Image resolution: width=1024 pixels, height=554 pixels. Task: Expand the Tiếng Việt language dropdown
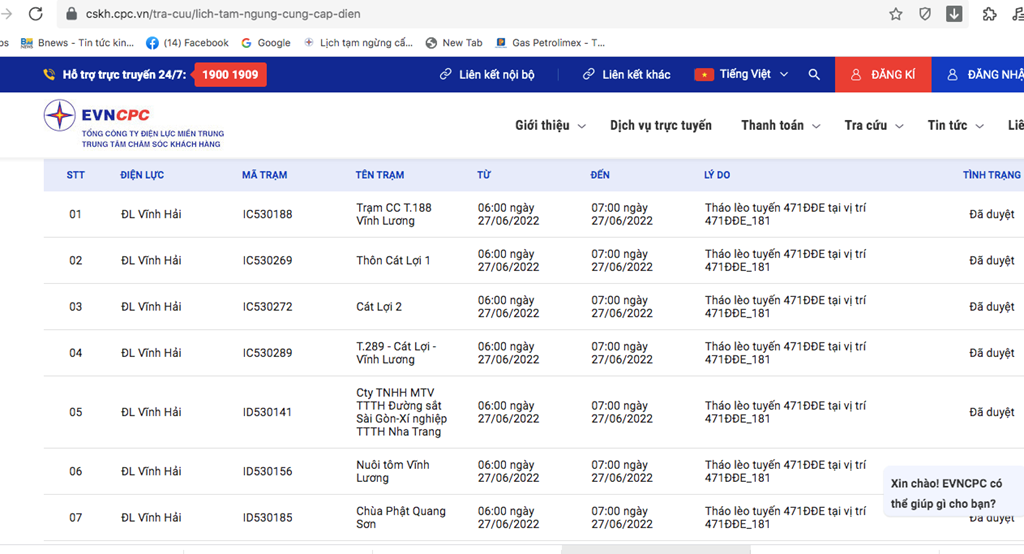[x=742, y=75]
